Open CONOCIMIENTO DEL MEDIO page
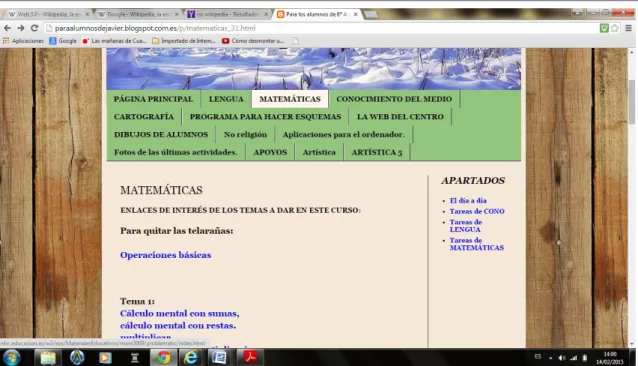The image size is (638, 366). [x=394, y=99]
